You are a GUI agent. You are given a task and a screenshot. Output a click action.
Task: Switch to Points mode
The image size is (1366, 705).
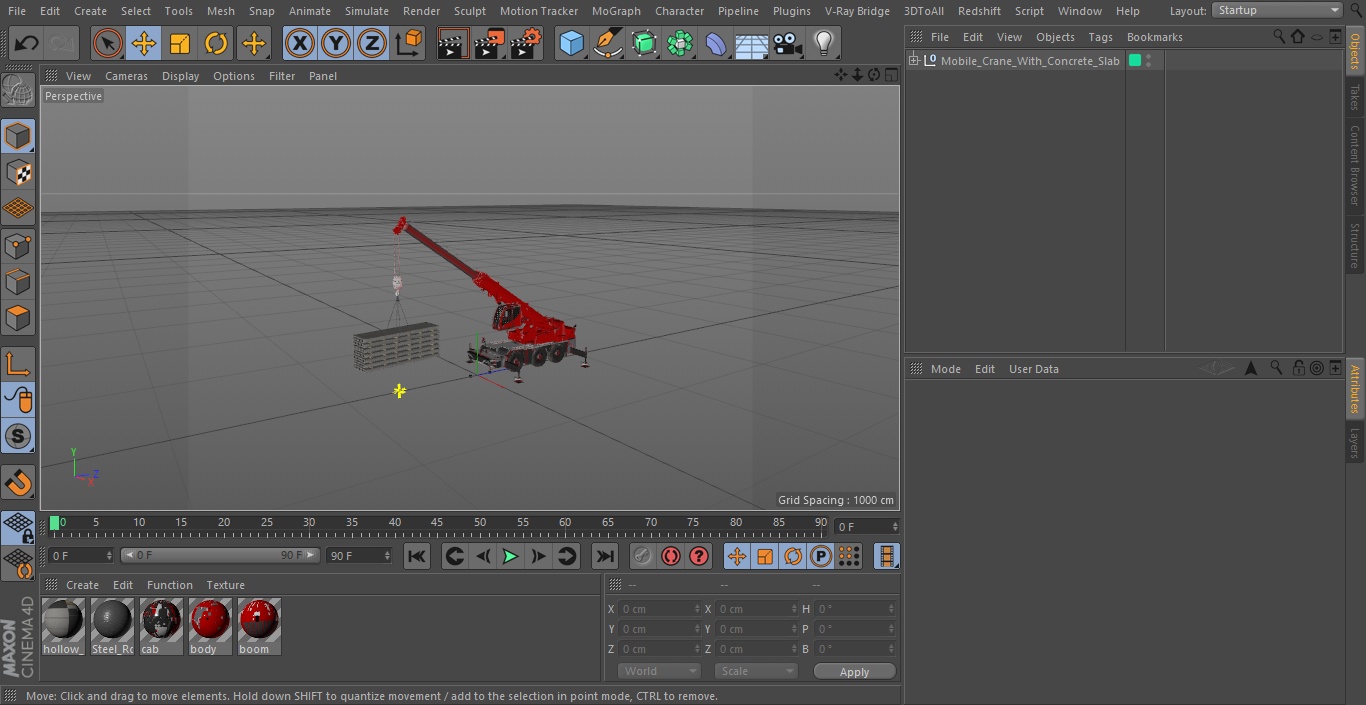coord(18,245)
